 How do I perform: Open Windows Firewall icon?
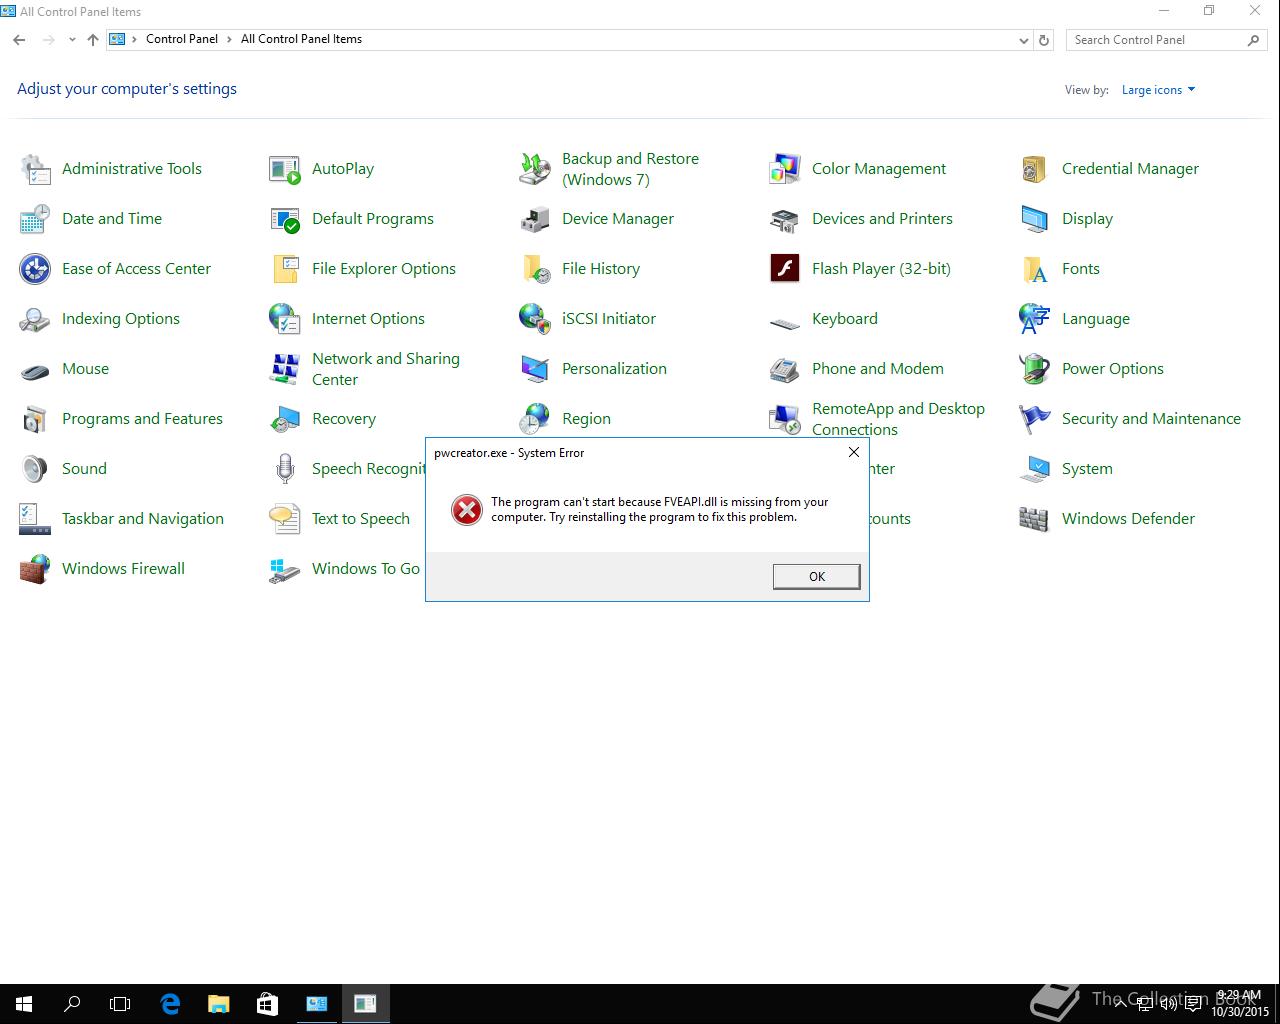36,569
